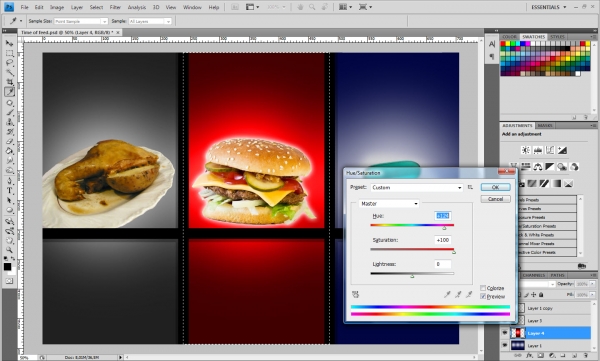
Task: Switch to the Paths tab
Action: pyautogui.click(x=557, y=275)
